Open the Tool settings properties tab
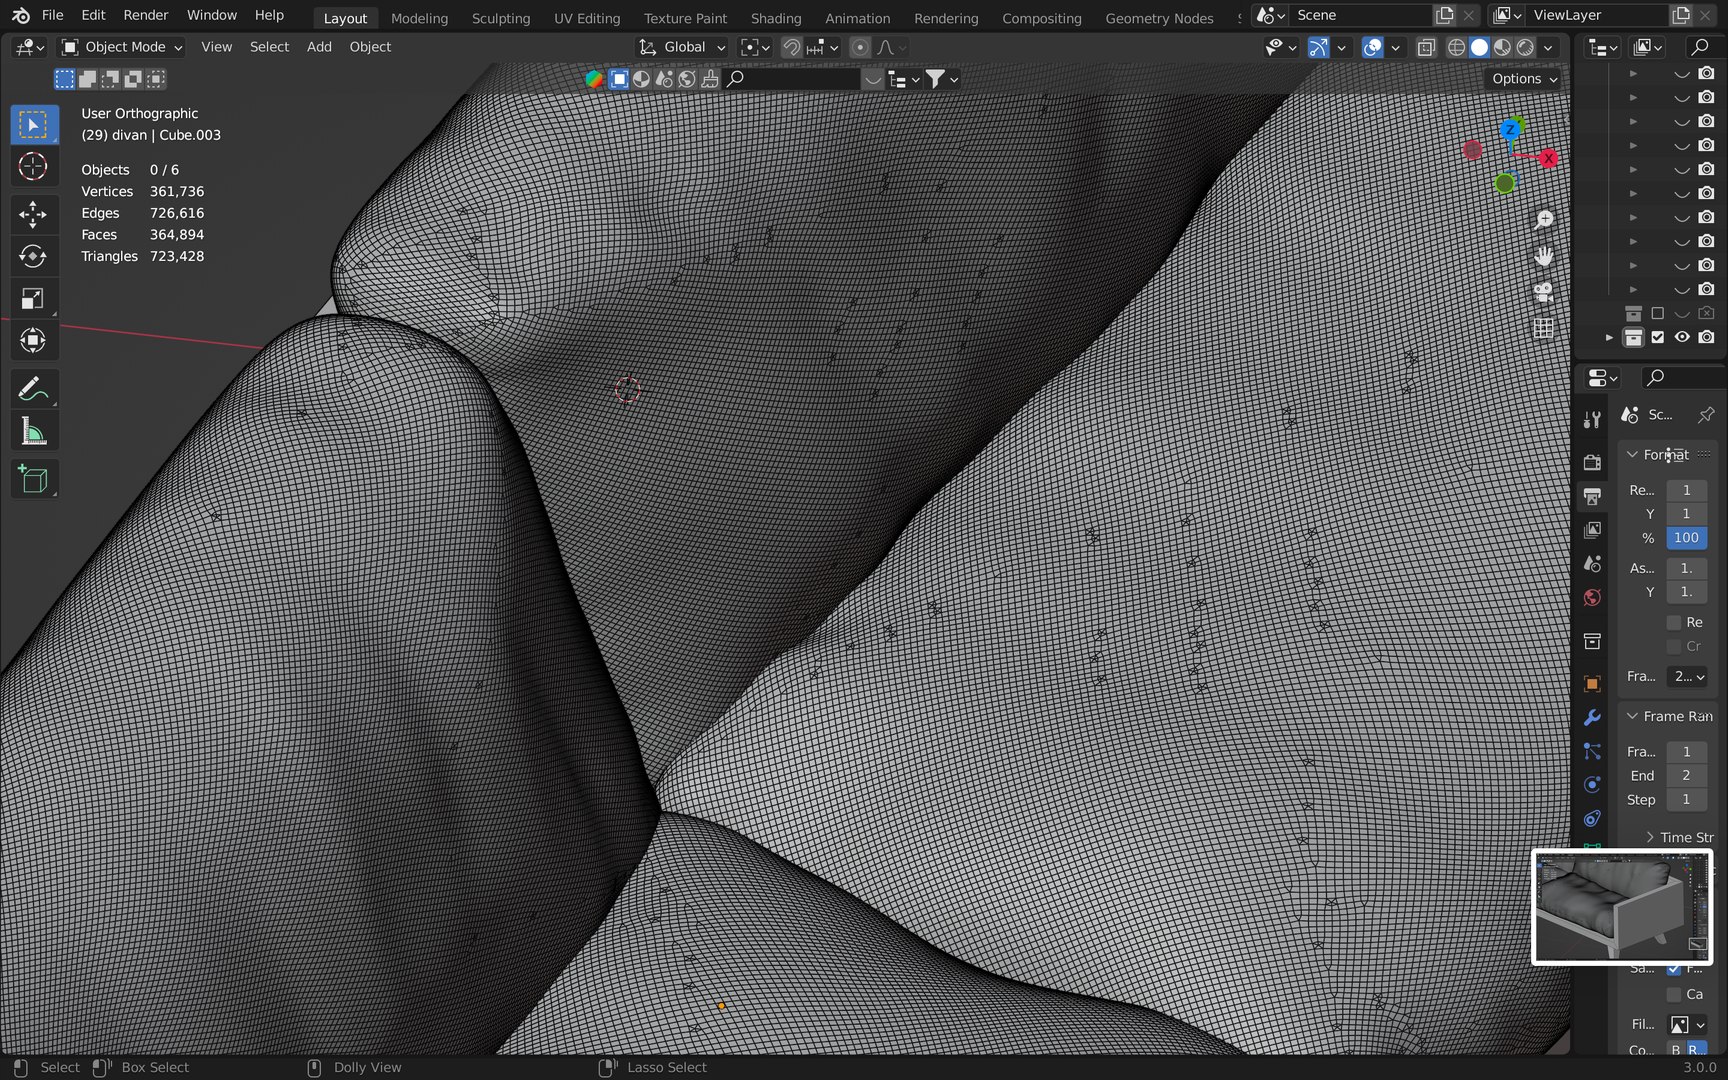The width and height of the screenshot is (1728, 1080). (x=1592, y=420)
